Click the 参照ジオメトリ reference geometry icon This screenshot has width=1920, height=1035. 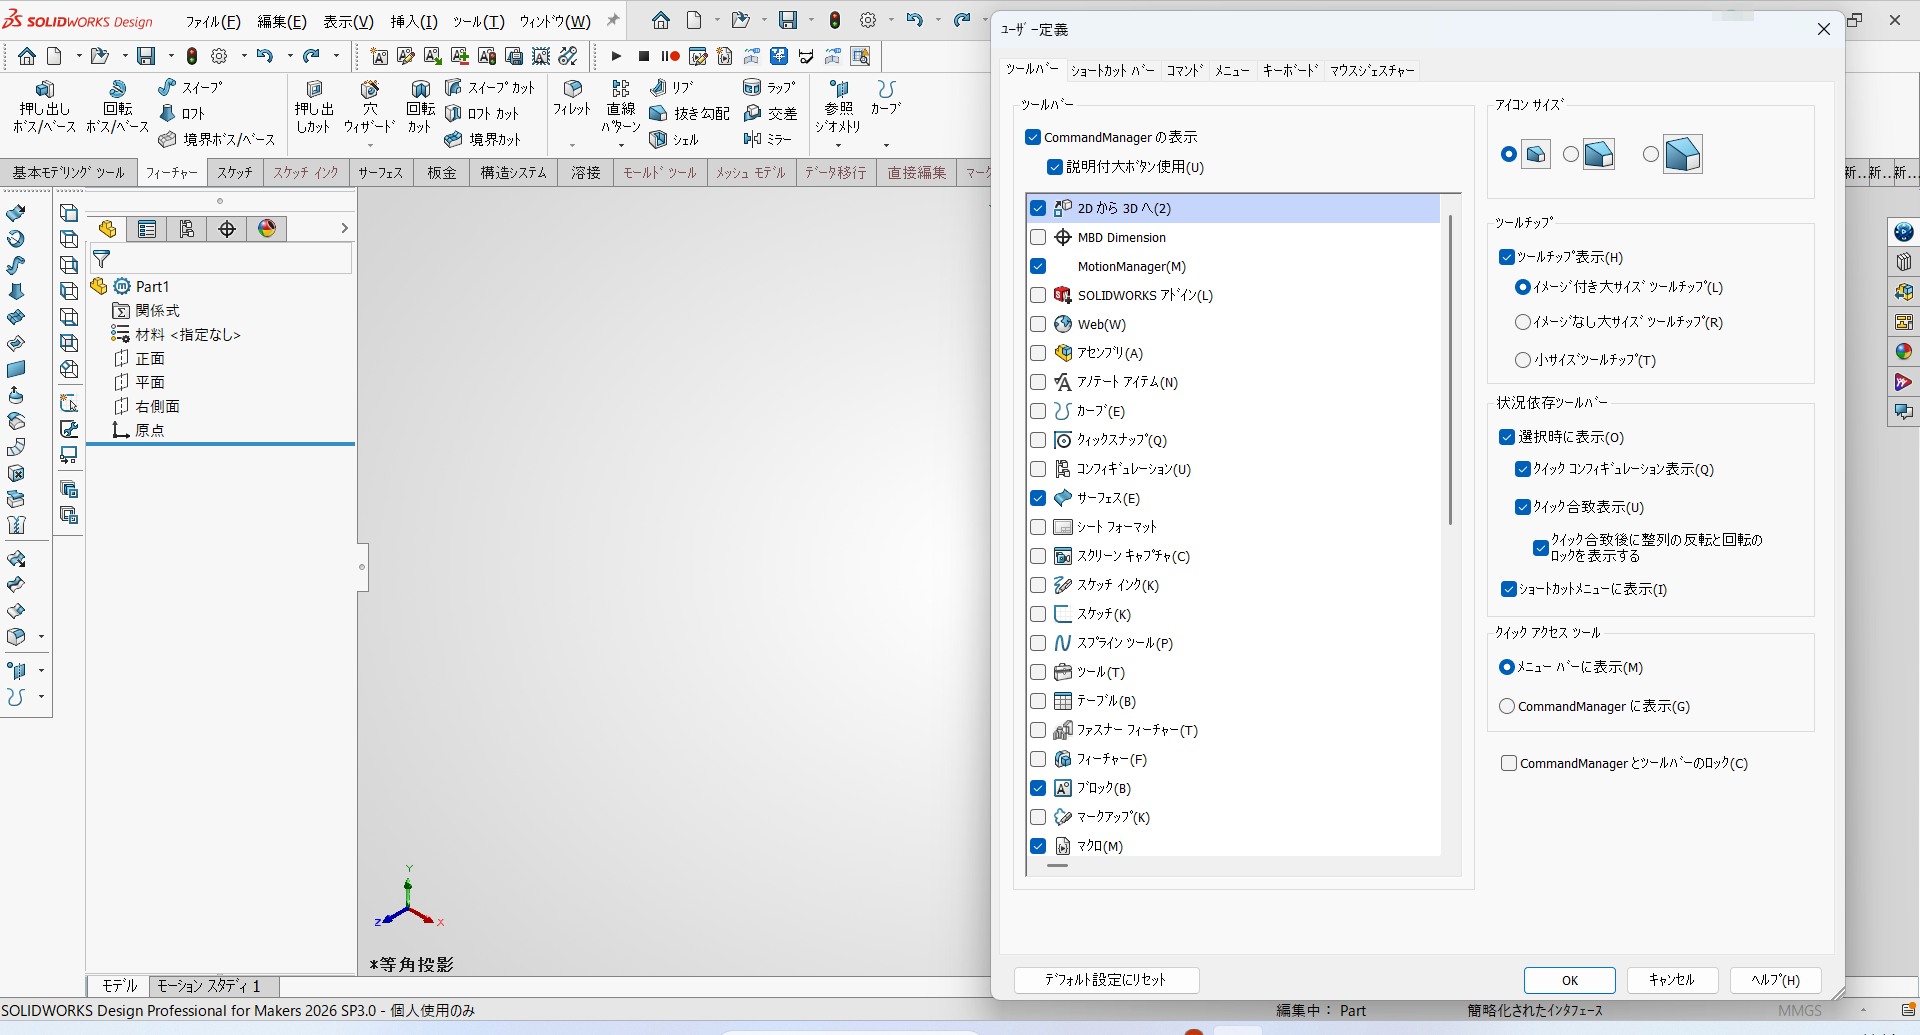coord(838,89)
